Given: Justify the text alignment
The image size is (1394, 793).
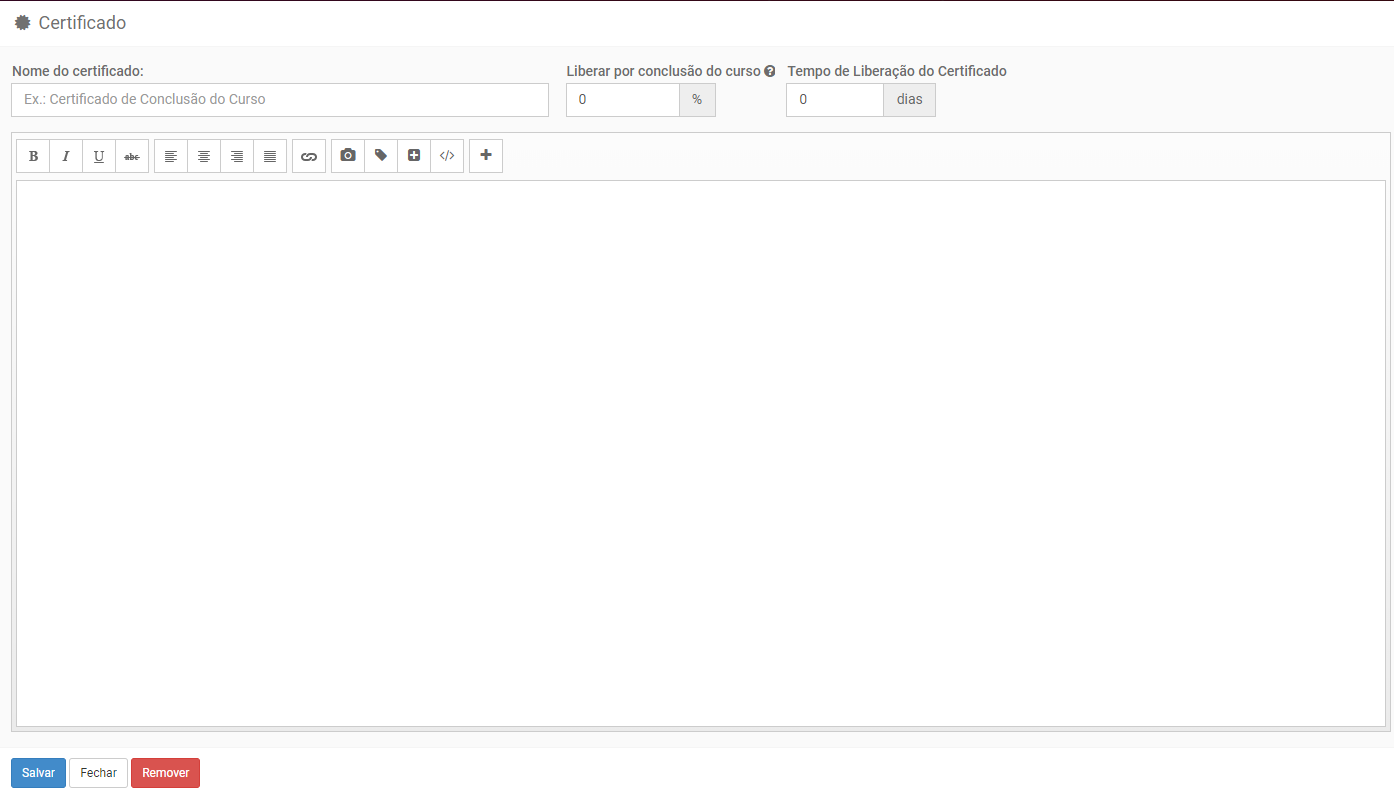Looking at the screenshot, I should [270, 156].
